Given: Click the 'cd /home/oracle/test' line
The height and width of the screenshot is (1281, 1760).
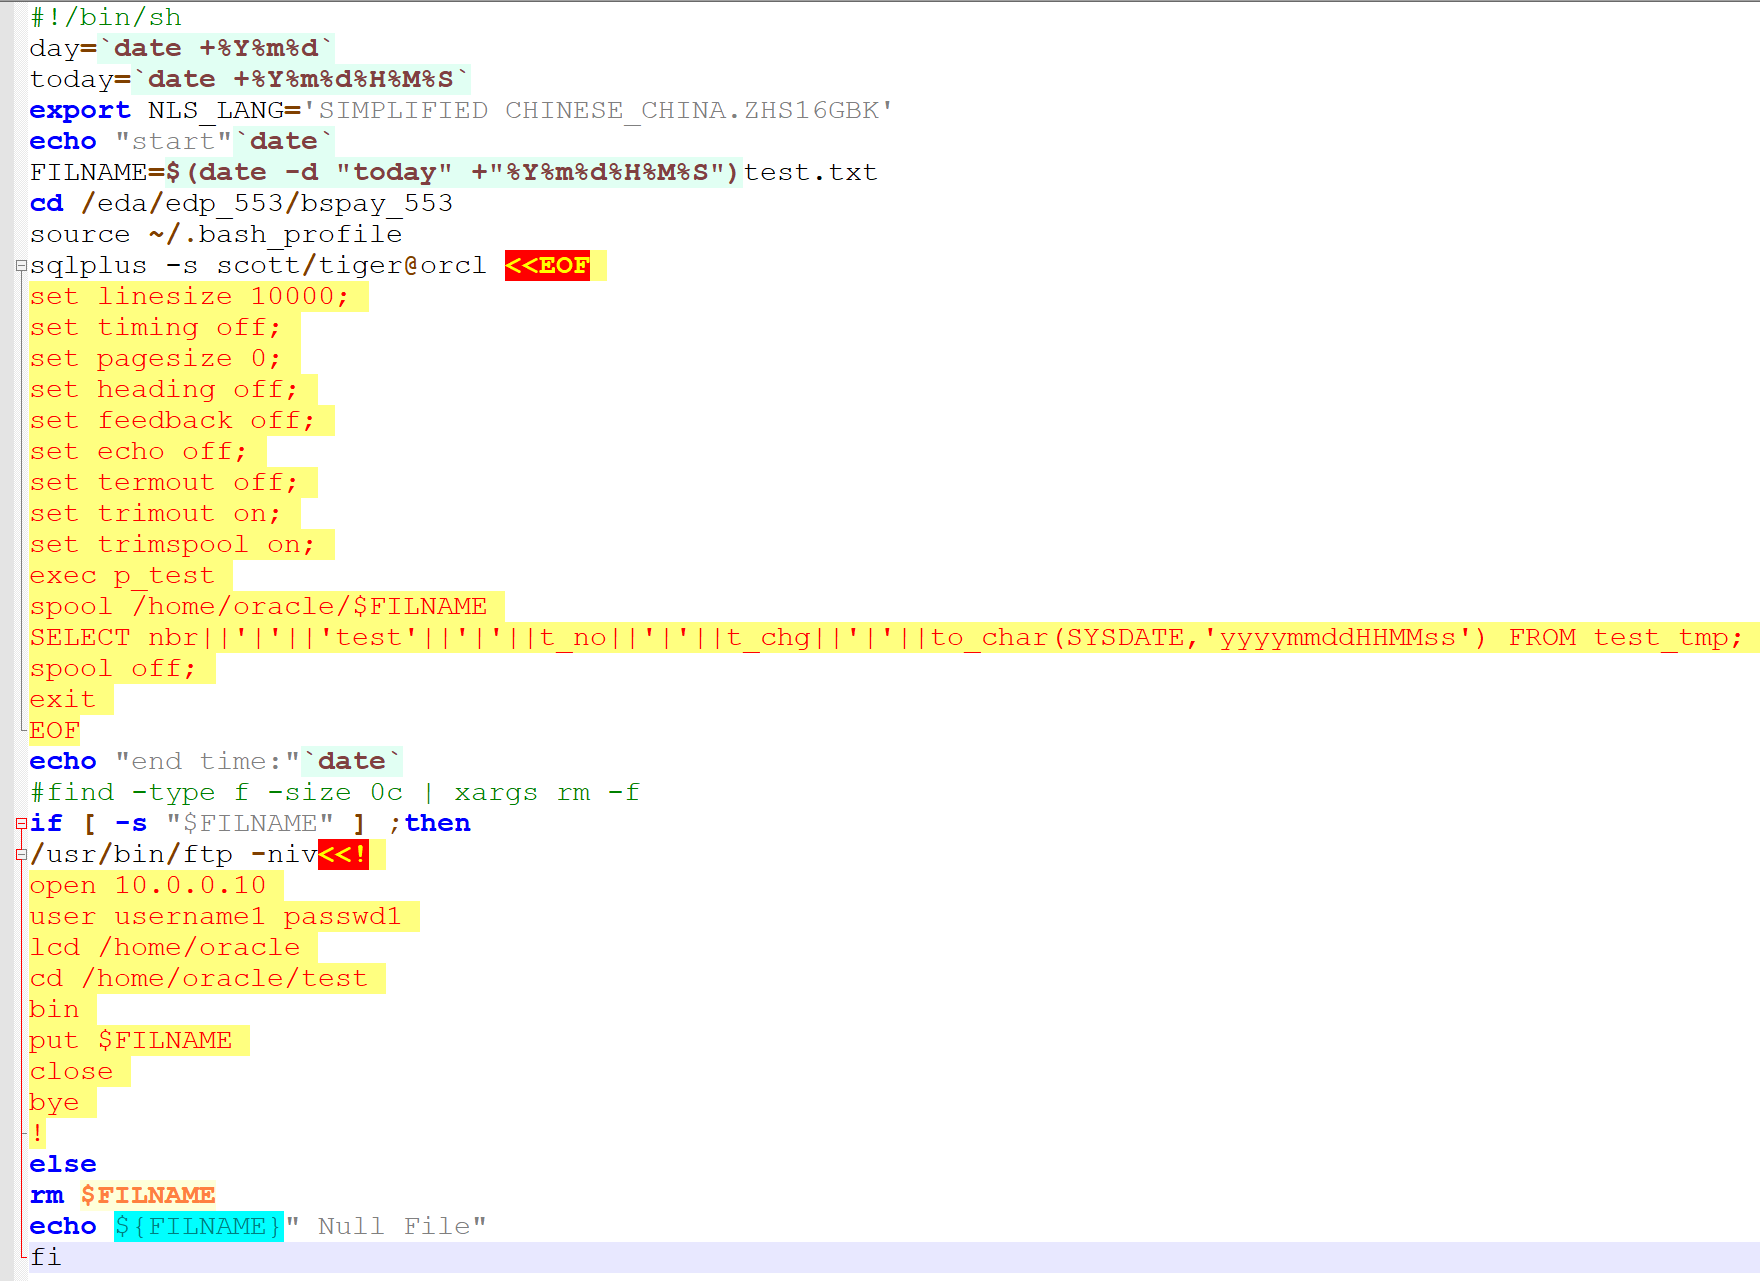Looking at the screenshot, I should [199, 979].
